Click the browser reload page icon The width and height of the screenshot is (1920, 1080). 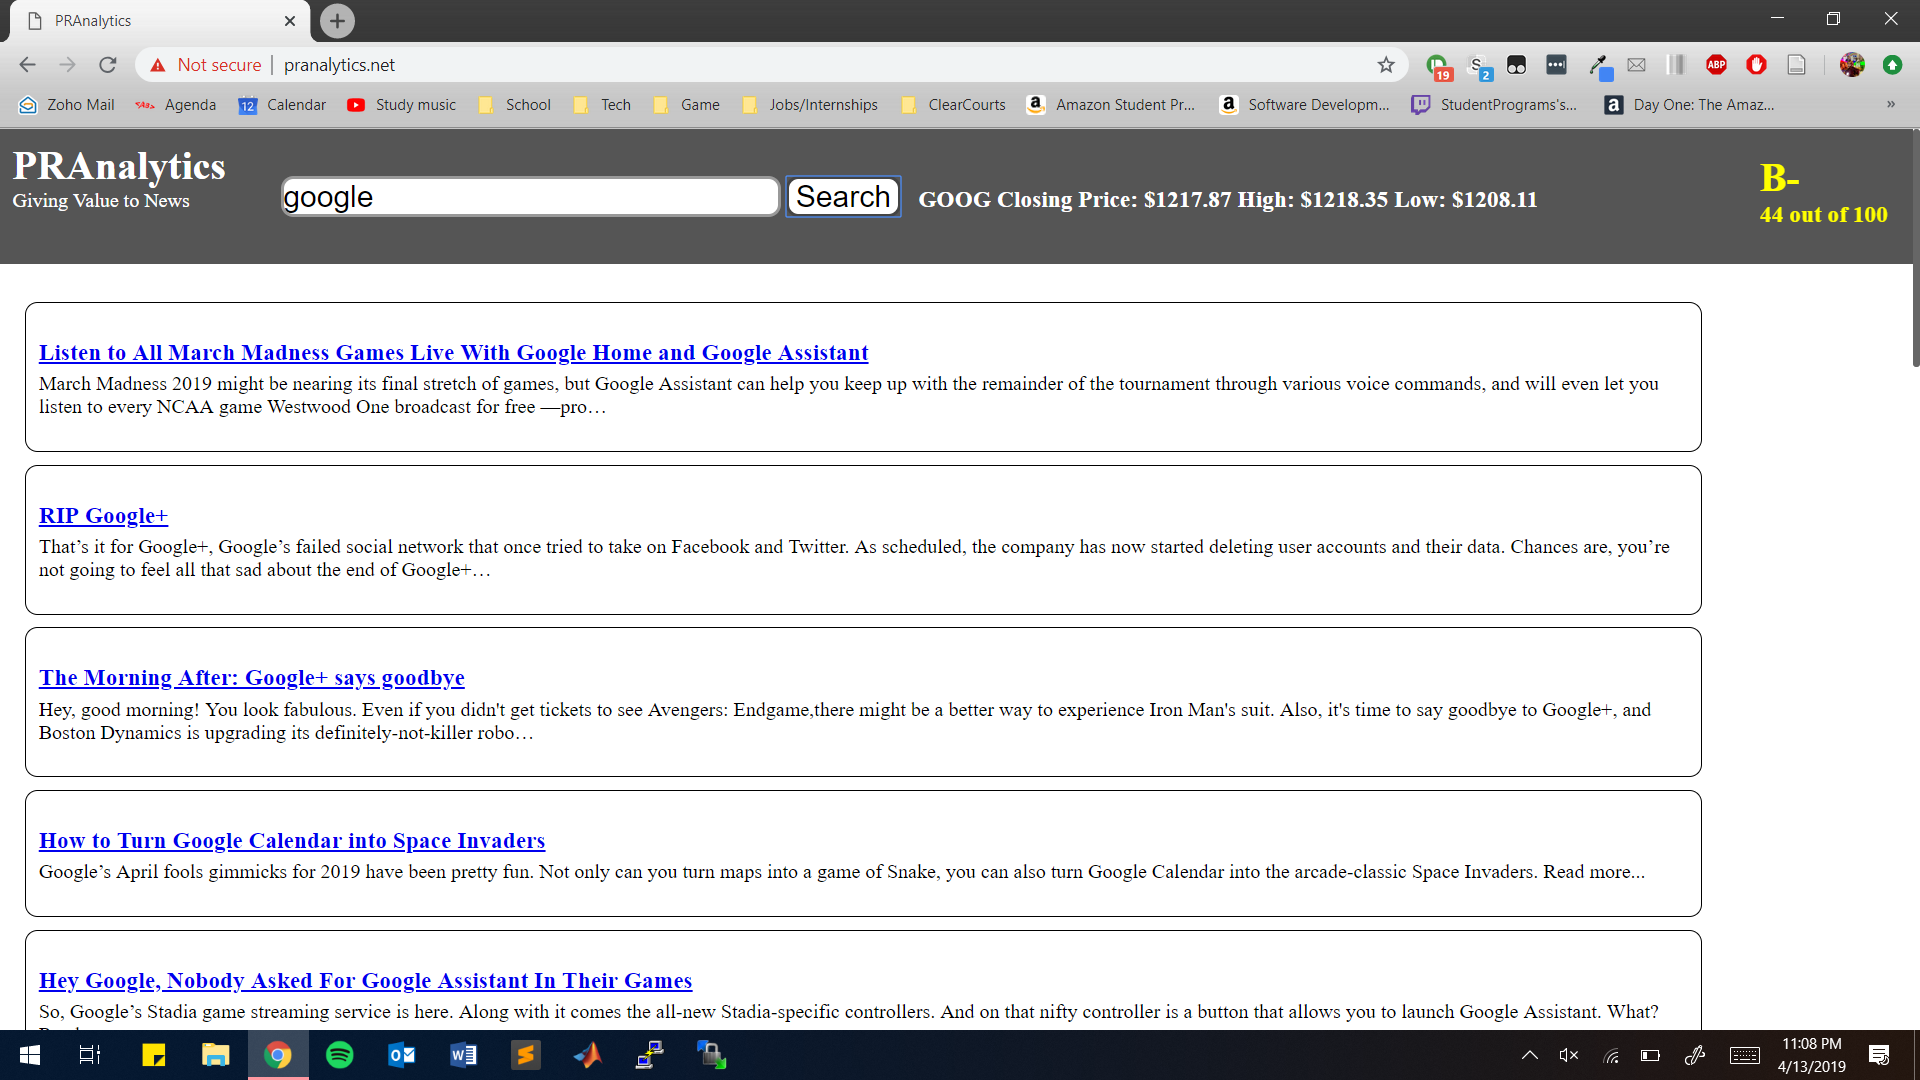tap(108, 65)
